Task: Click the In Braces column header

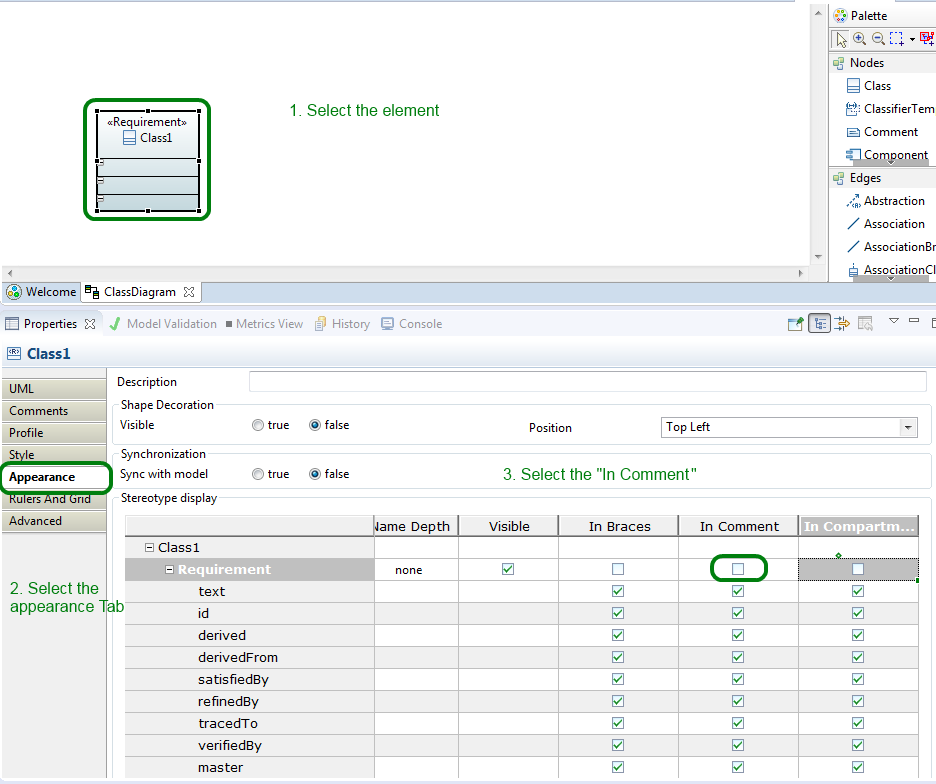Action: (619, 526)
